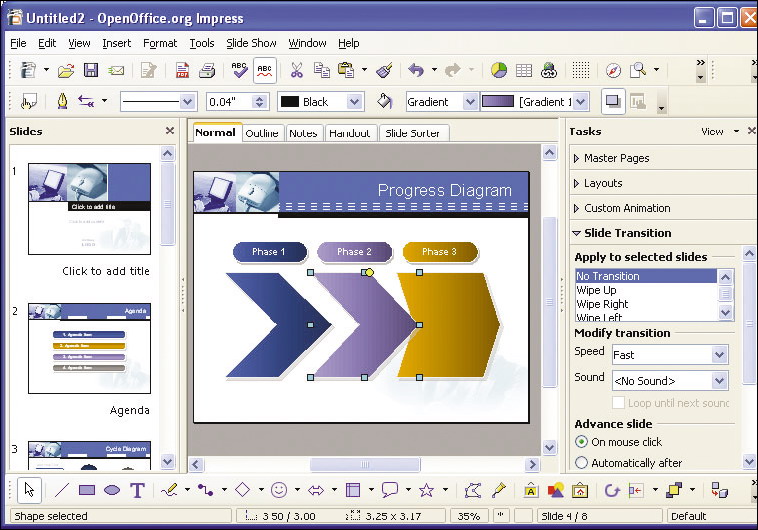Open Area fill bucket icon
Viewport: 758px width, 530px height.
[384, 102]
